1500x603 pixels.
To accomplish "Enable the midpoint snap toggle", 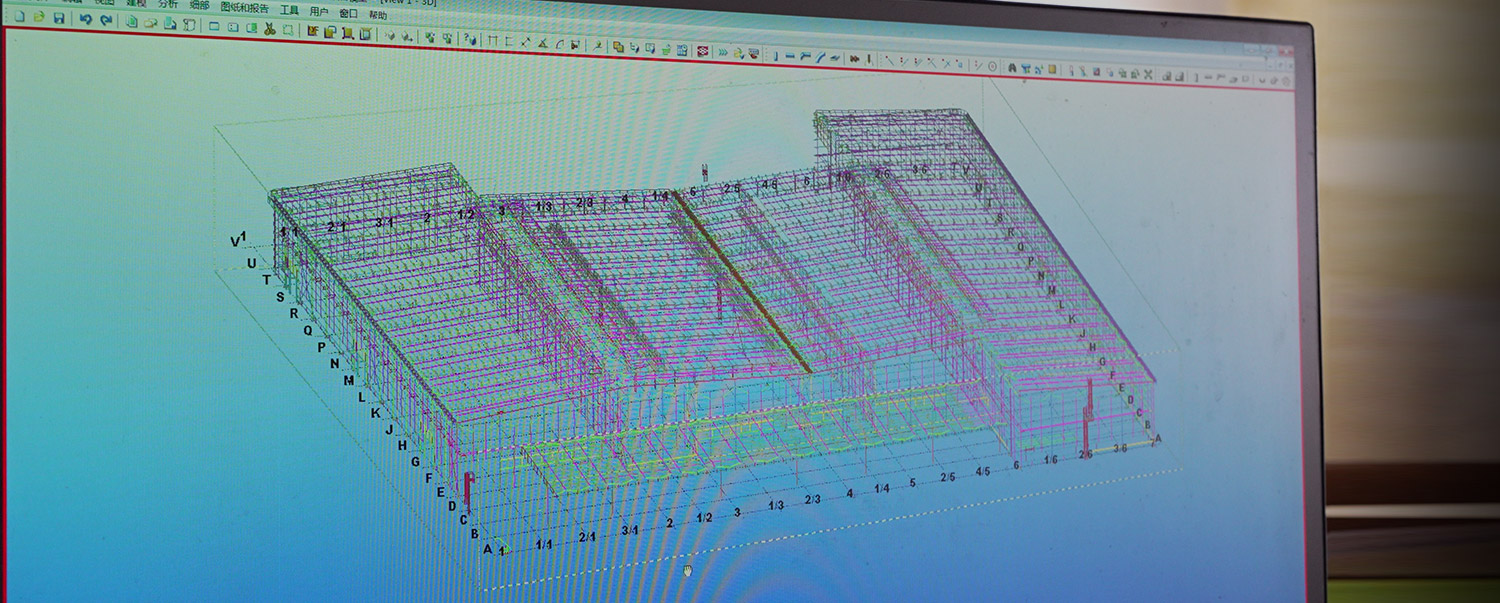I will coord(903,61).
